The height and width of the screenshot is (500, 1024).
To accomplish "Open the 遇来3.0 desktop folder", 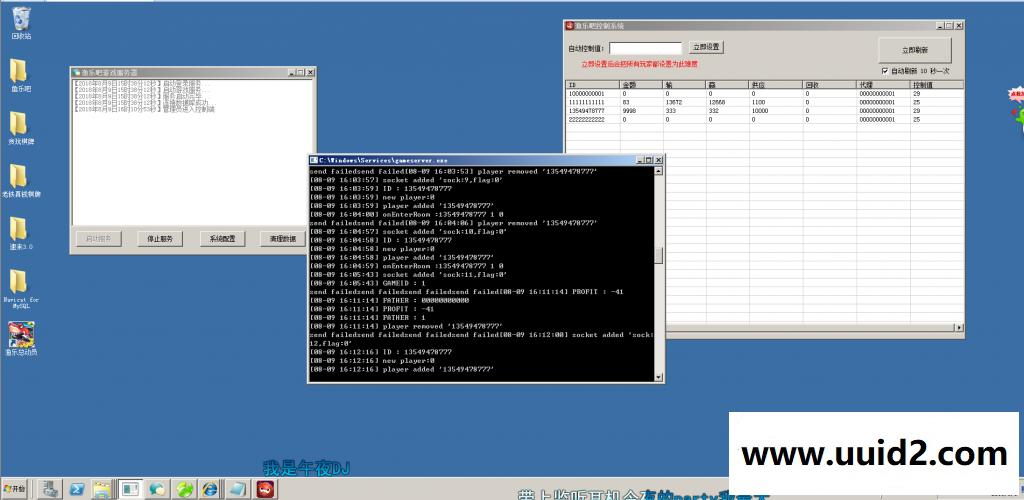I will click(19, 229).
